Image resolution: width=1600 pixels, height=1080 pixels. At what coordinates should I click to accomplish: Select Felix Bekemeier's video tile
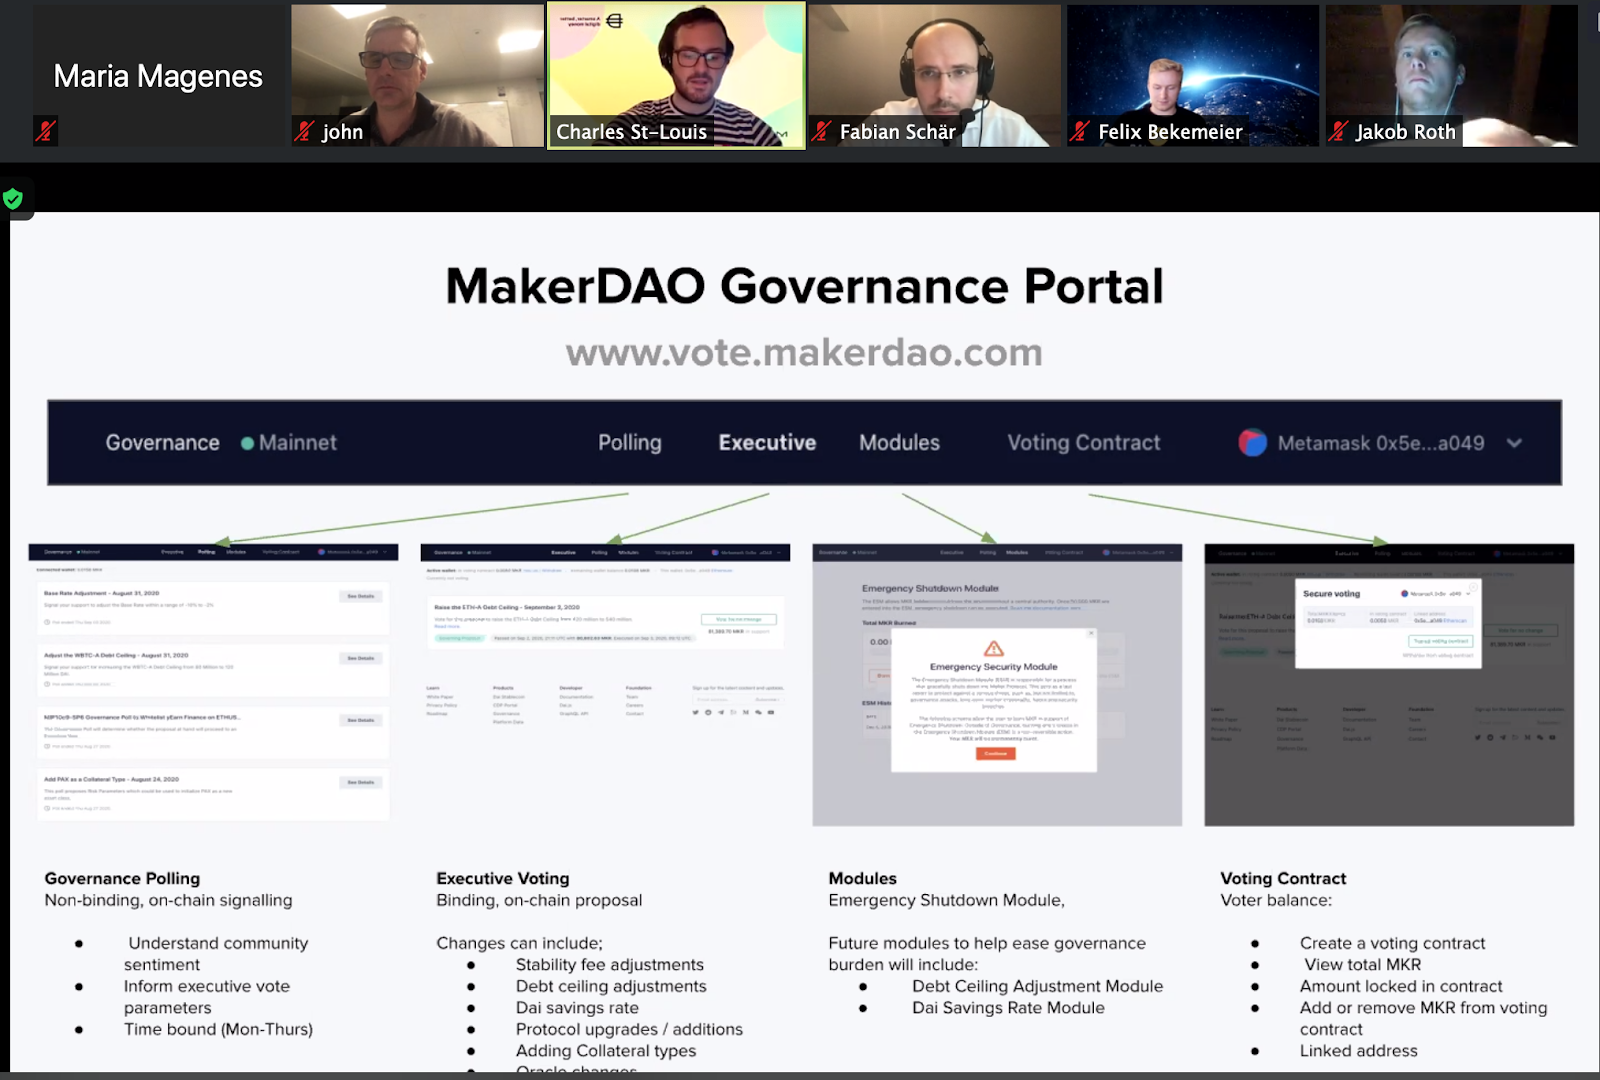pos(1193,76)
